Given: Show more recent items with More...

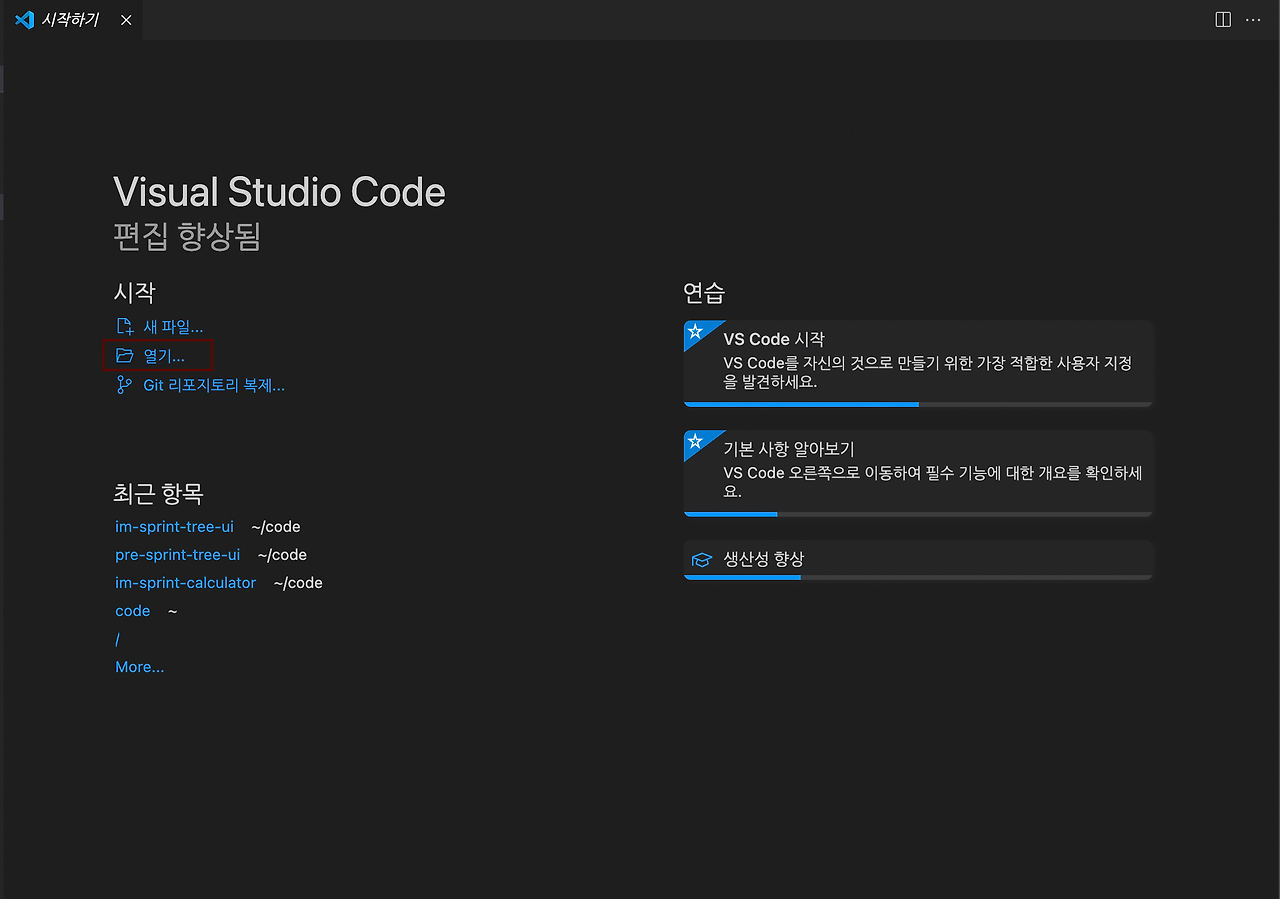Looking at the screenshot, I should click(x=140, y=667).
